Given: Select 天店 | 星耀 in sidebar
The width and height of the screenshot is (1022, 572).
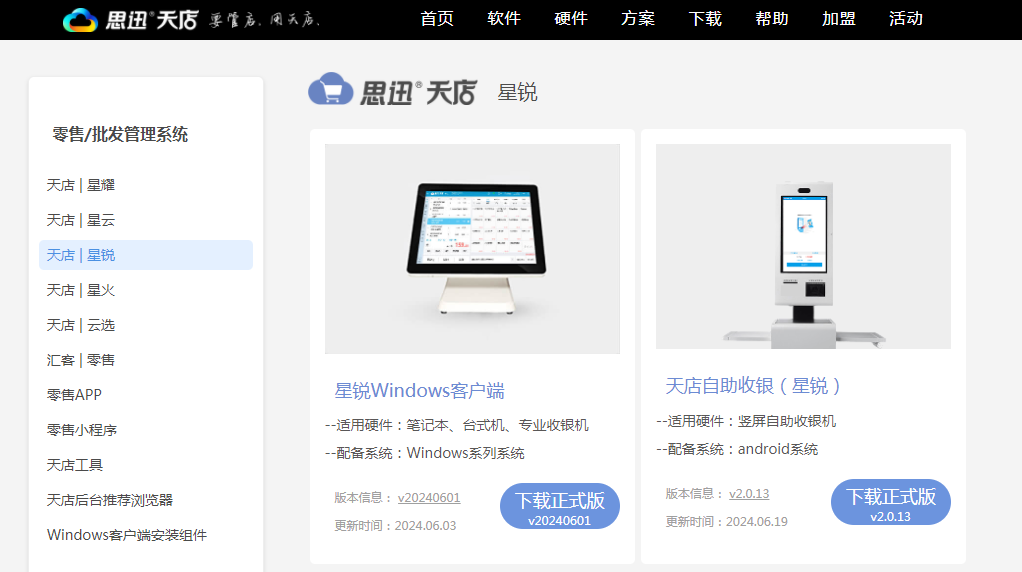Looking at the screenshot, I should click(x=81, y=185).
